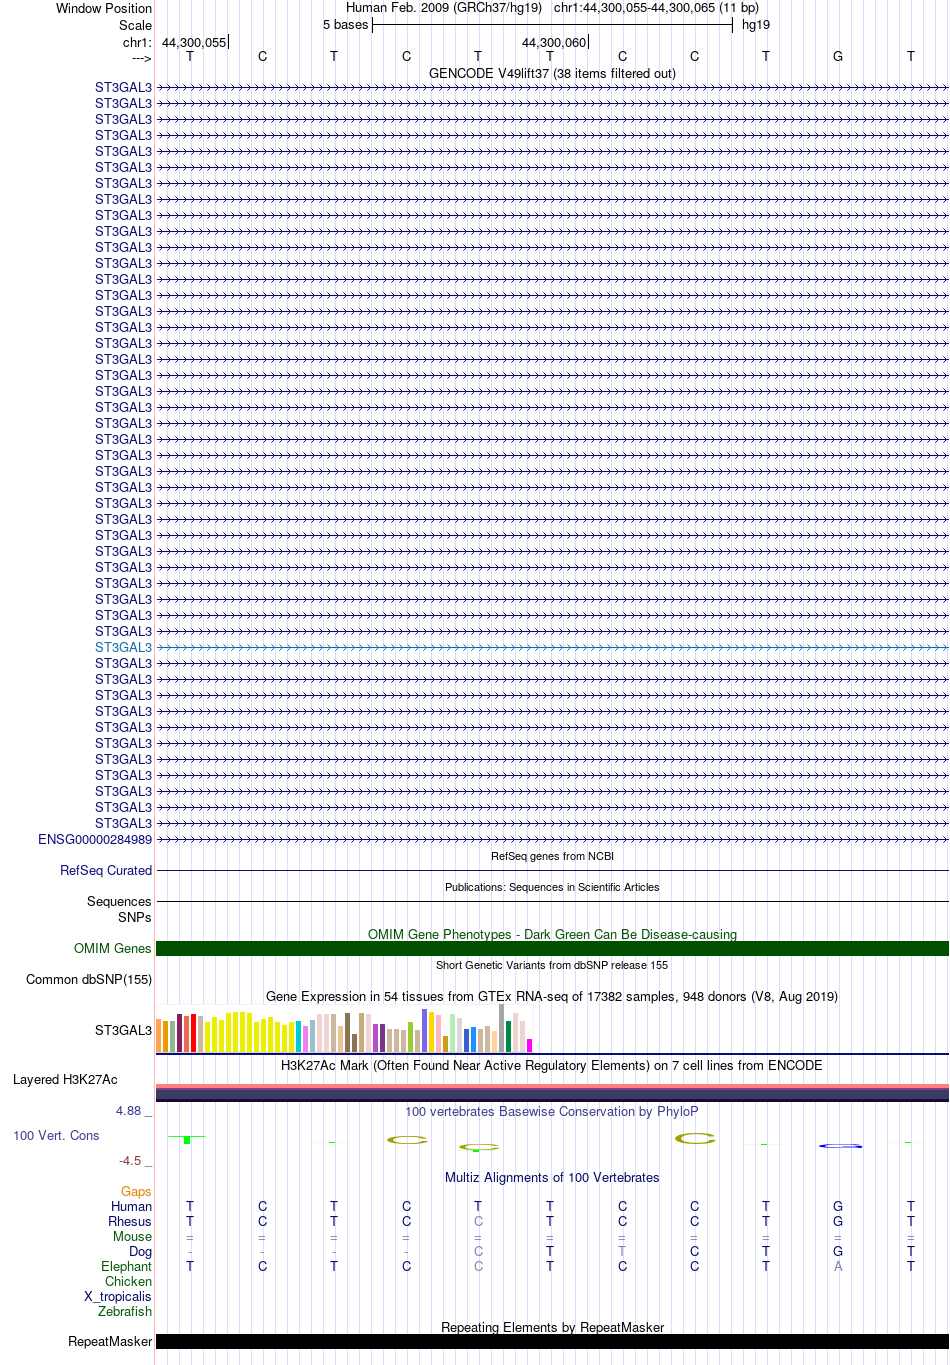This screenshot has height=1365, width=950.
Task: Click the A base in the Elephant row
Action: point(838,1266)
